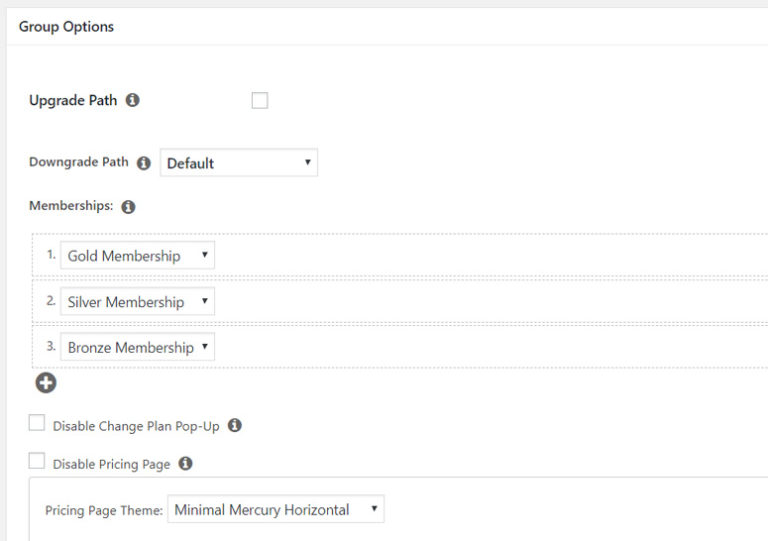
Task: Expand the Bronze Membership dropdown
Action: coord(138,348)
